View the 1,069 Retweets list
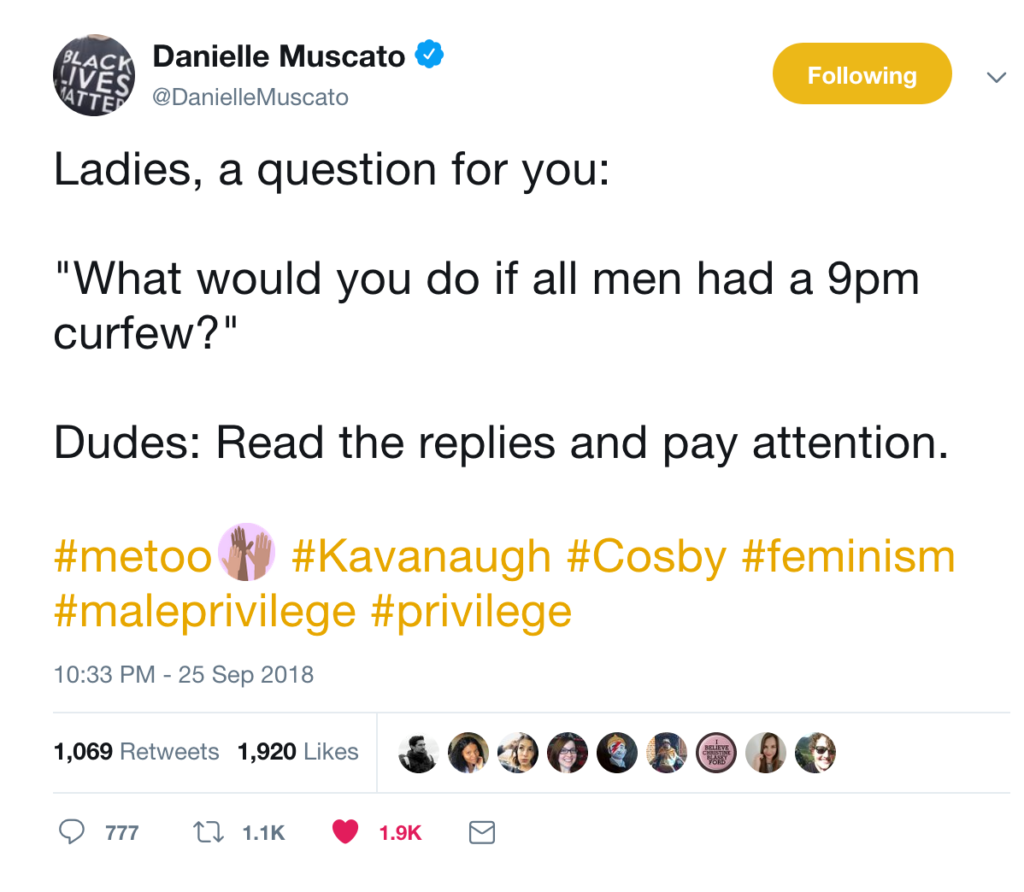The image size is (1024, 892). (136, 752)
